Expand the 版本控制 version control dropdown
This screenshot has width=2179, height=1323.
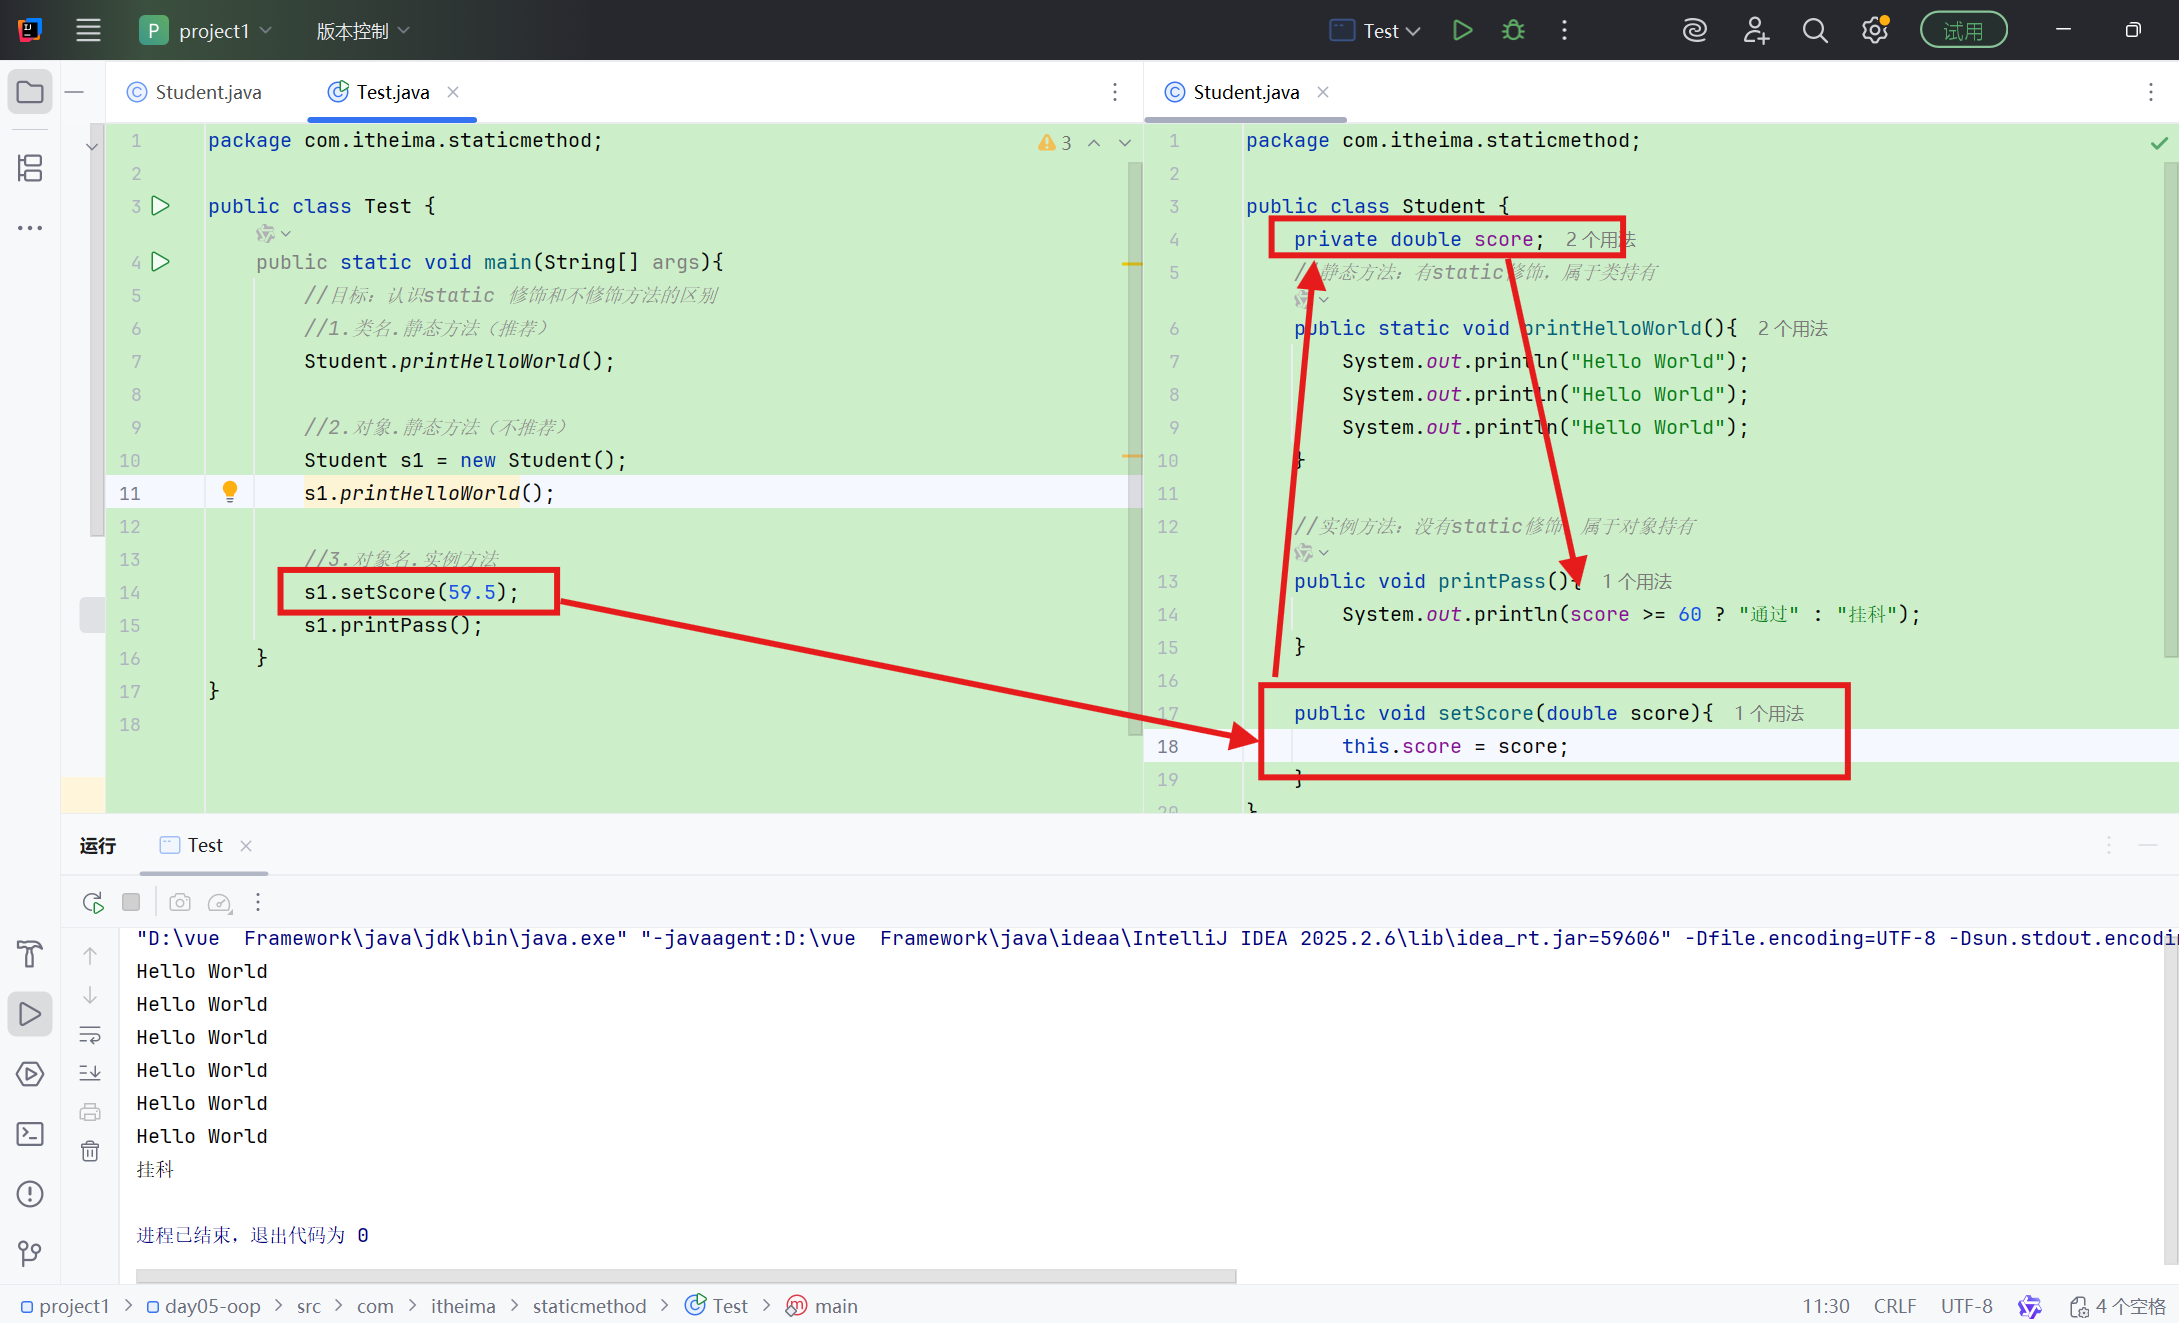pos(362,30)
